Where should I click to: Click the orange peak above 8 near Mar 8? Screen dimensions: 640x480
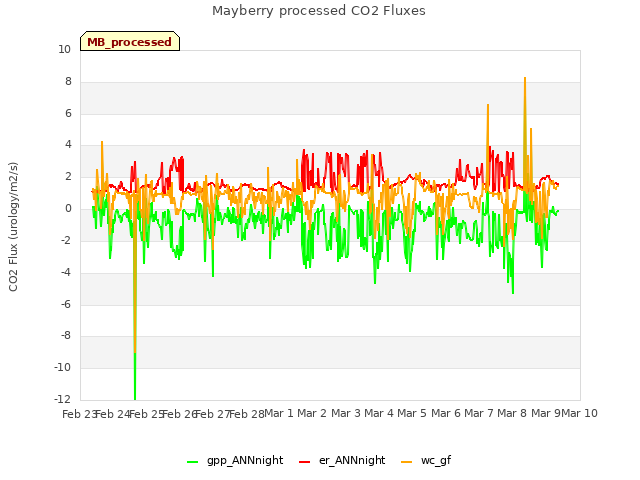(525, 79)
